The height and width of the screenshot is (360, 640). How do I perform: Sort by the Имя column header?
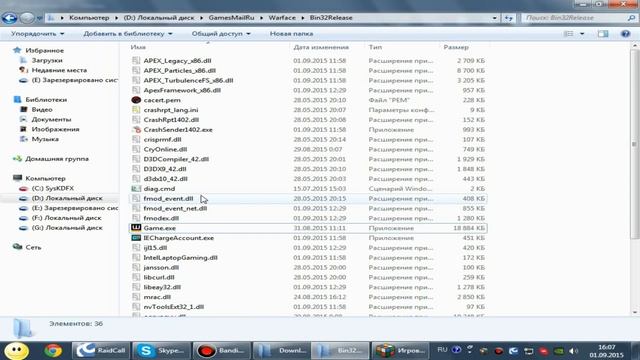138,47
